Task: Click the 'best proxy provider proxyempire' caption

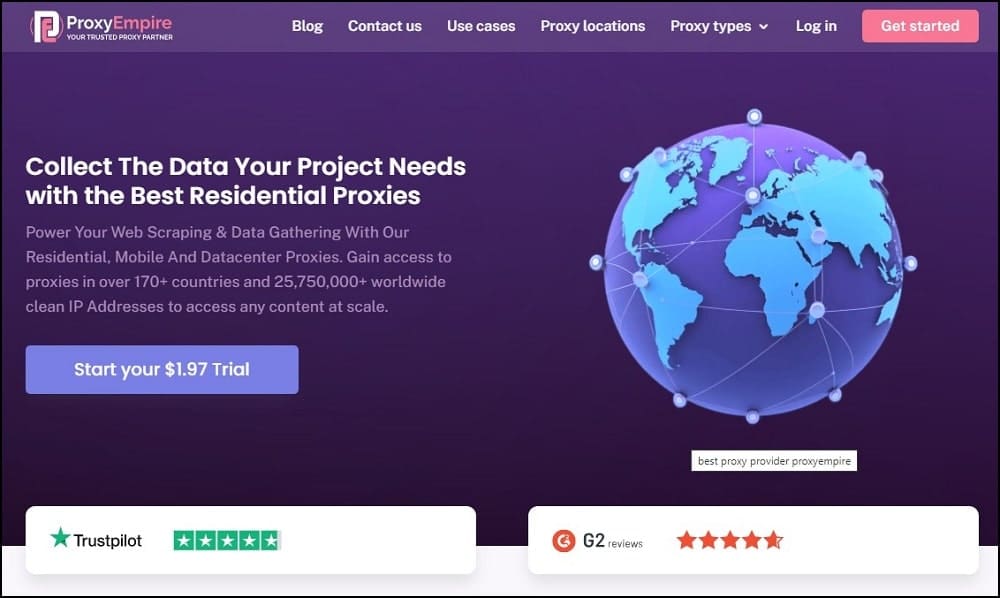Action: point(774,461)
